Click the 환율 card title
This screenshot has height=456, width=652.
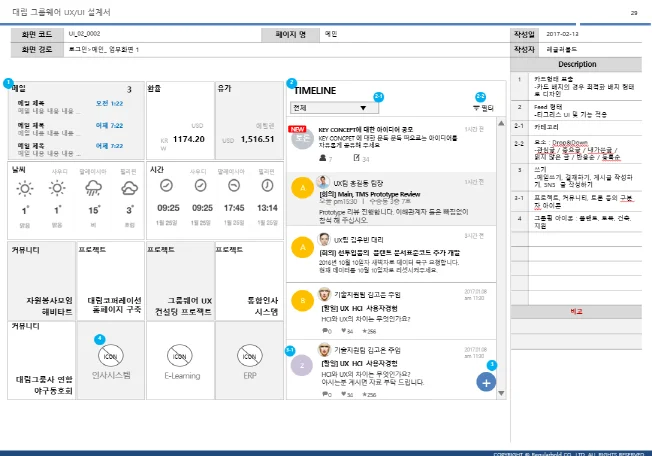point(154,88)
